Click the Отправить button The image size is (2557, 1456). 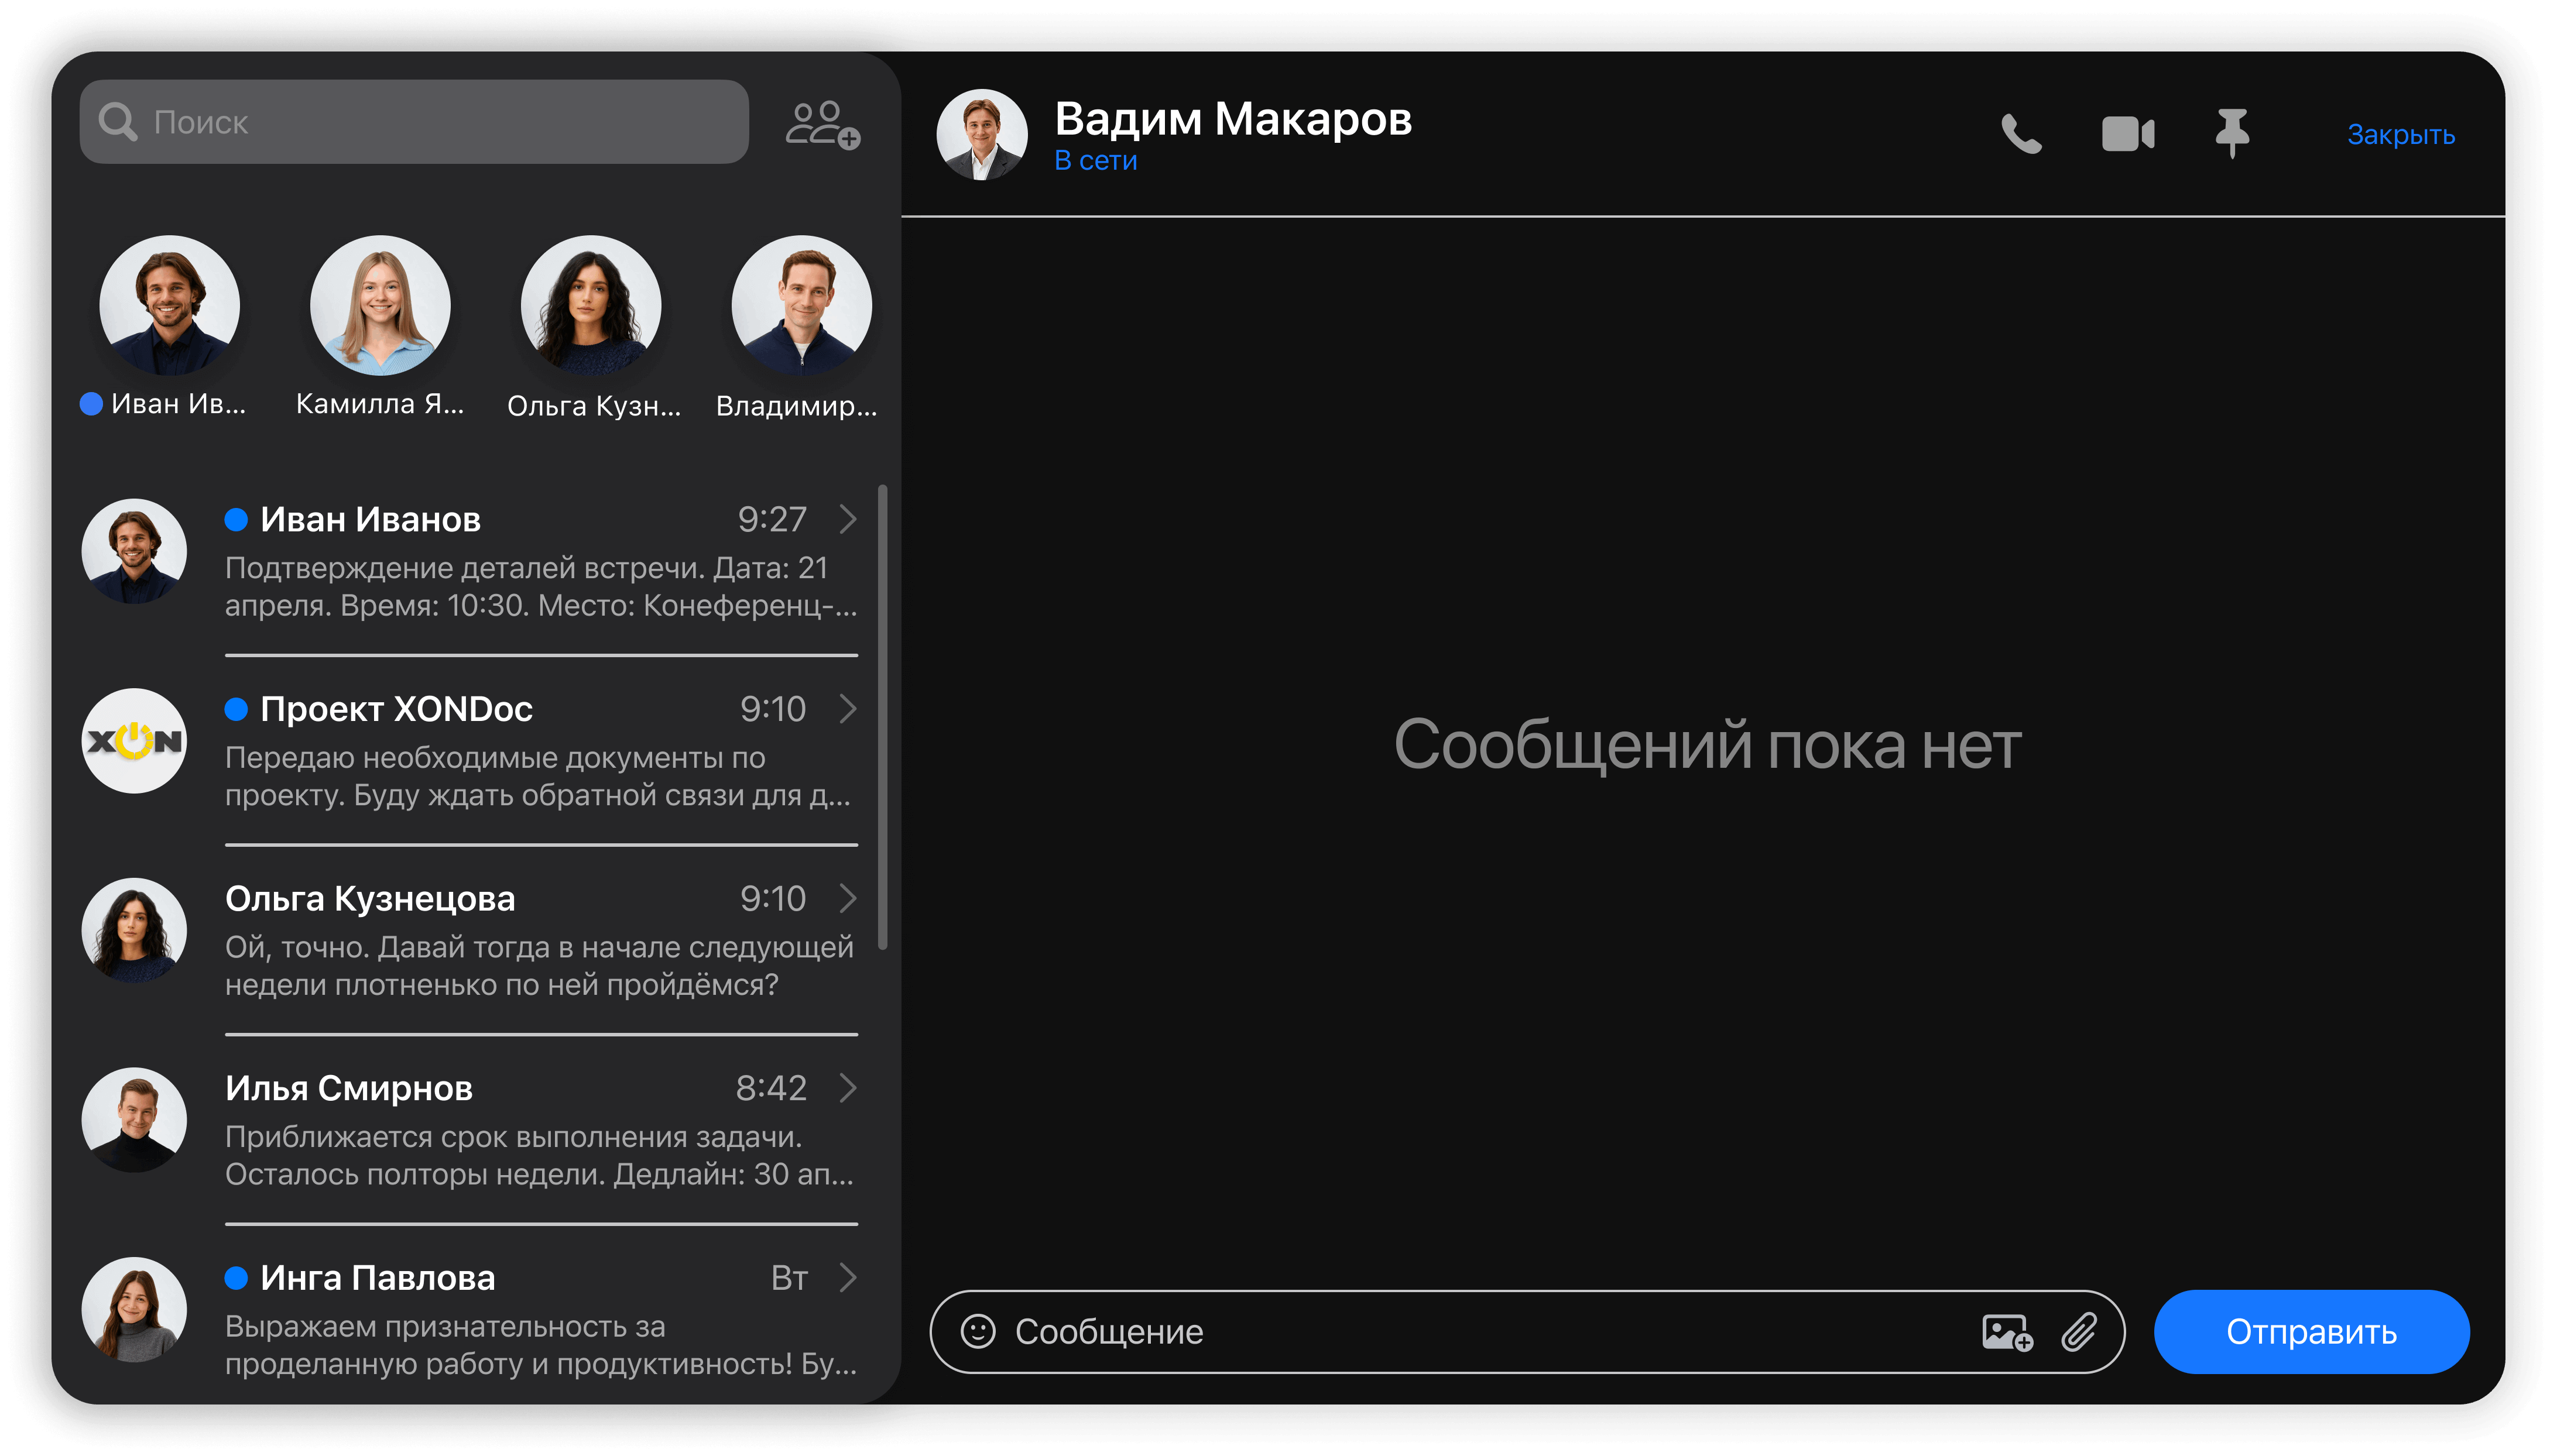pos(2311,1332)
